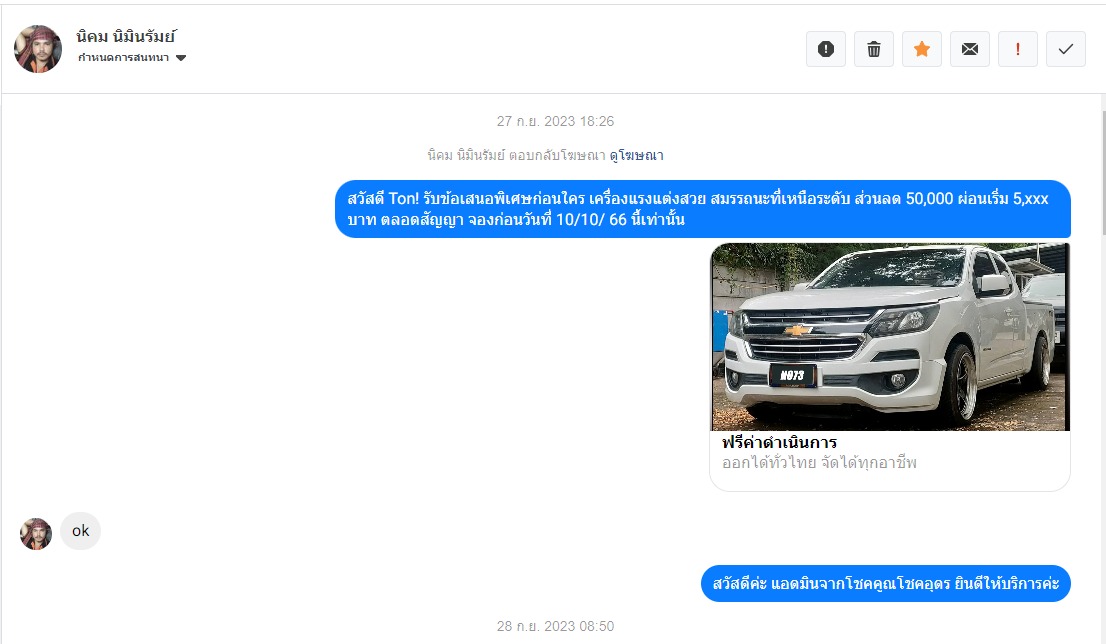Open the ดูโฆษณา link
Screen dimensions: 1106x644
pos(636,155)
